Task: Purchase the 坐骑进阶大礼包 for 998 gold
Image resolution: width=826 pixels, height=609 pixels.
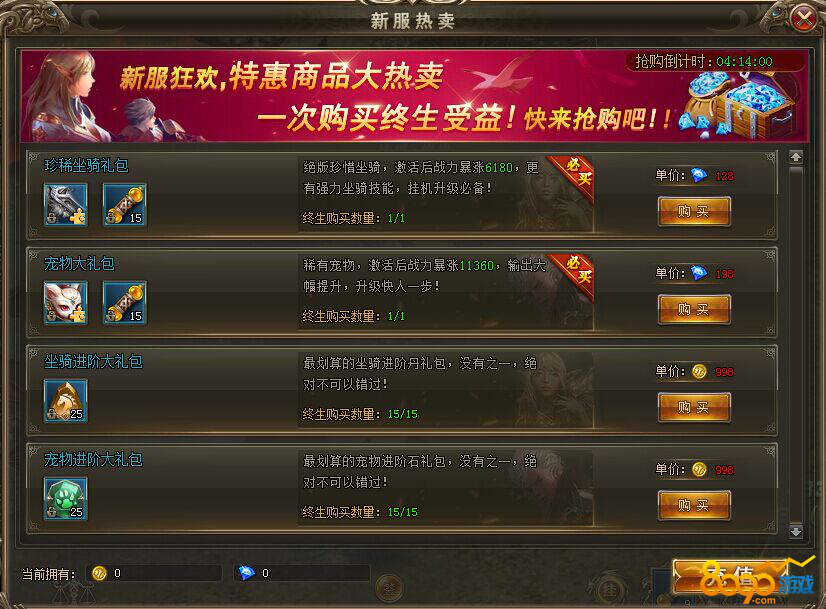Action: [x=694, y=407]
